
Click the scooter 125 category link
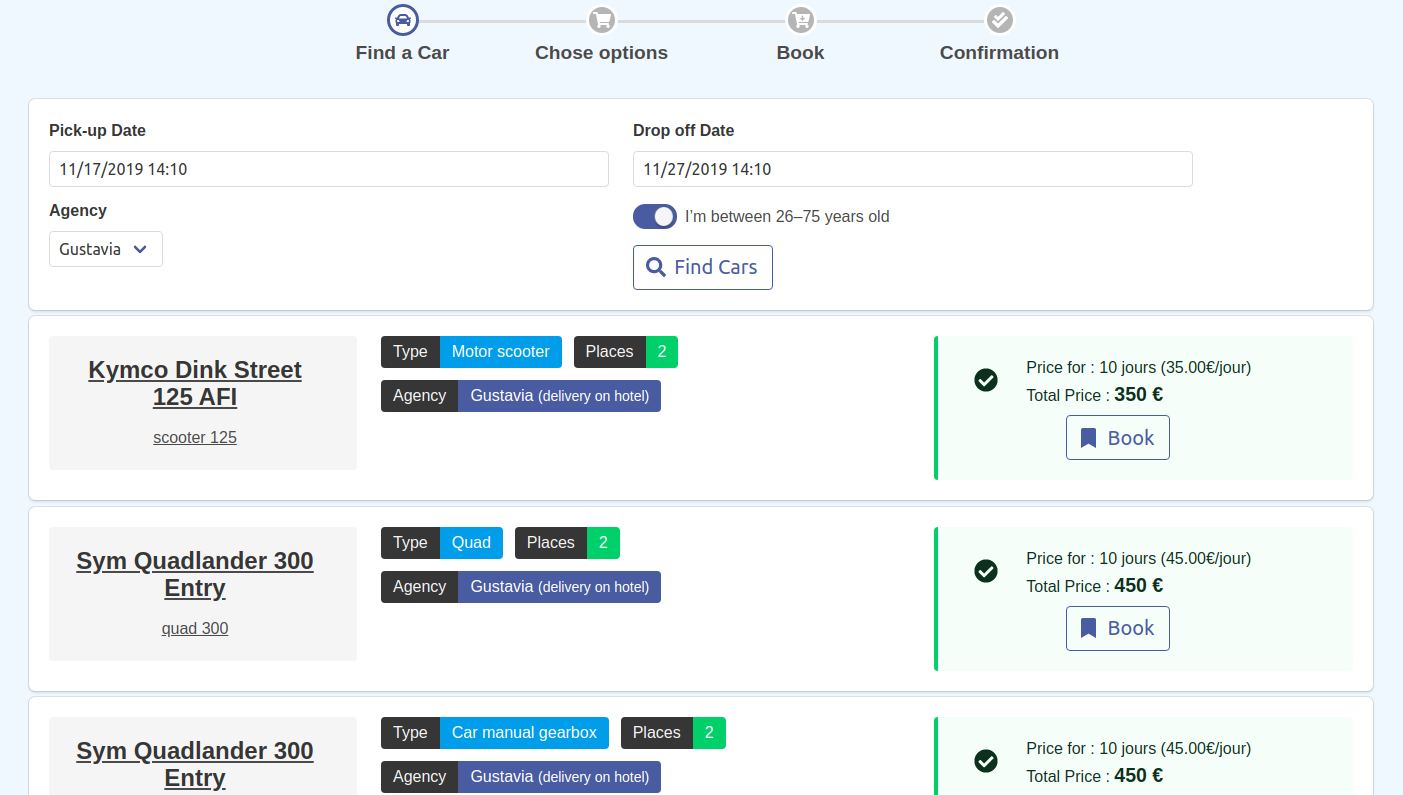coord(195,438)
